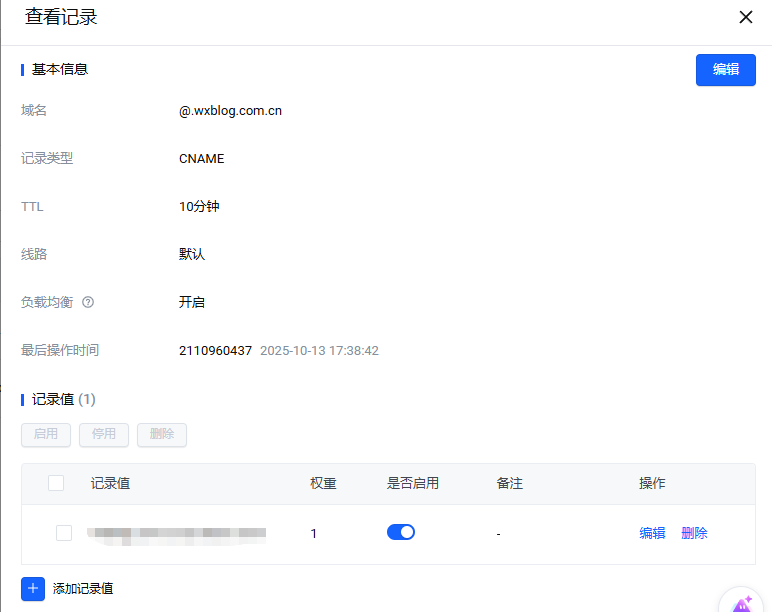Click the disabled 启用 batch button
This screenshot has height=612, width=772.
(46, 435)
